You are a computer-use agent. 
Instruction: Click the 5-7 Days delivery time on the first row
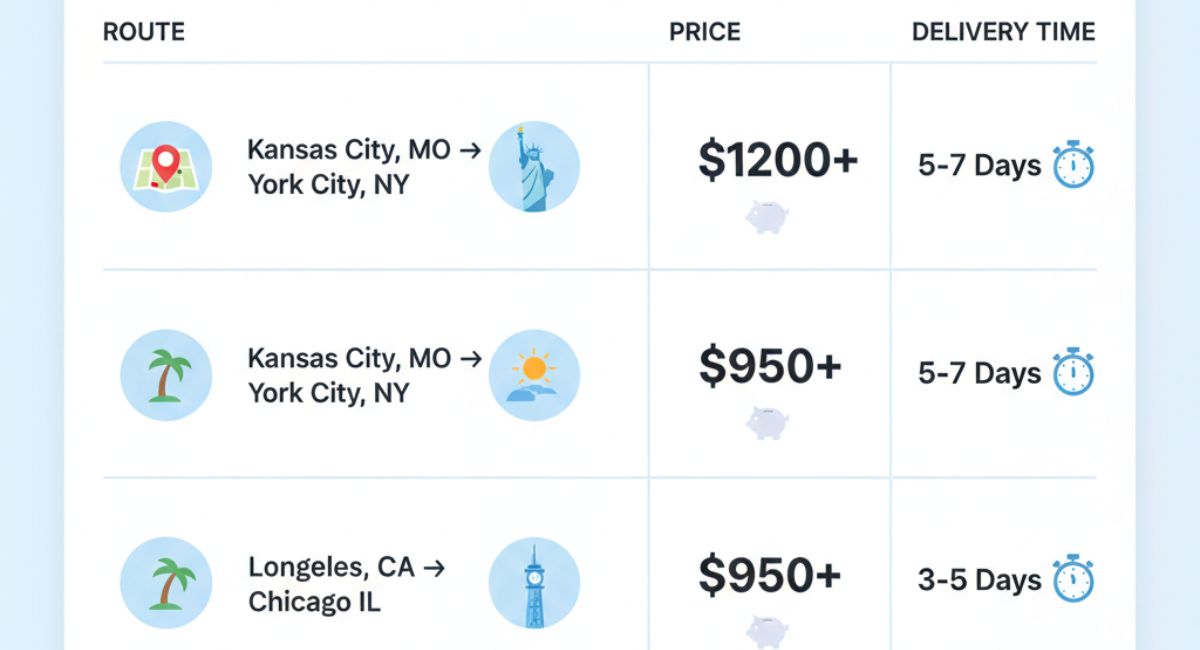click(x=981, y=165)
